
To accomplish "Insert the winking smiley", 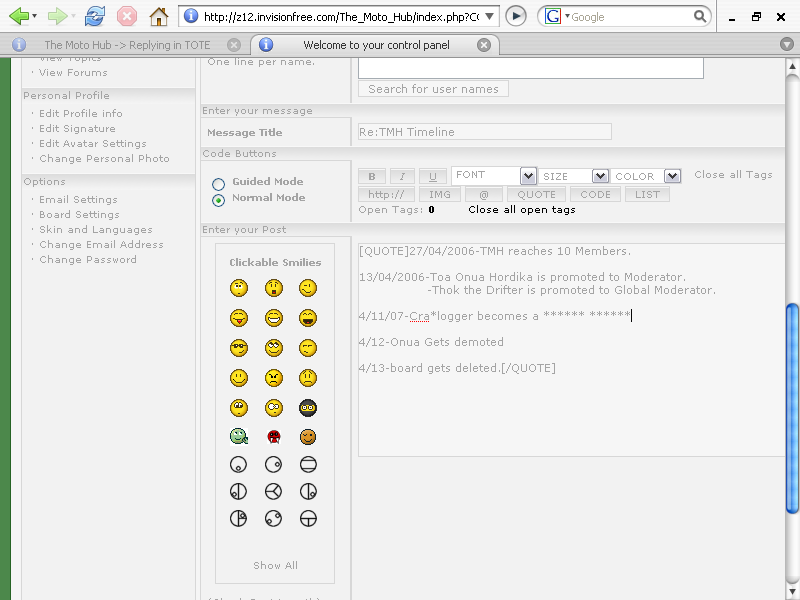I will point(308,288).
